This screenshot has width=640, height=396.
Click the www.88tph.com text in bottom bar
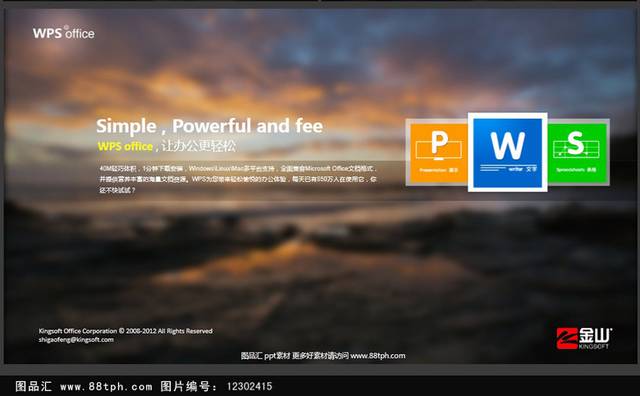pos(106,386)
